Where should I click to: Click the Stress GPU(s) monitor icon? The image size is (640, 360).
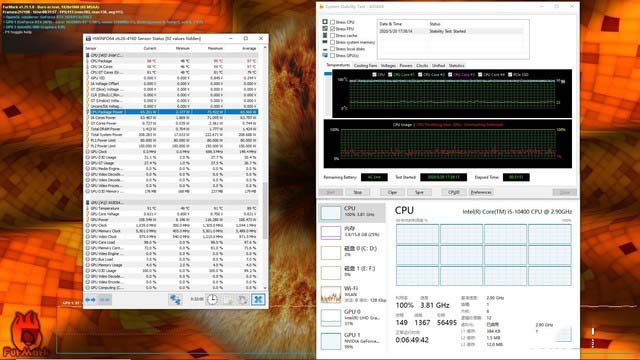point(325,55)
